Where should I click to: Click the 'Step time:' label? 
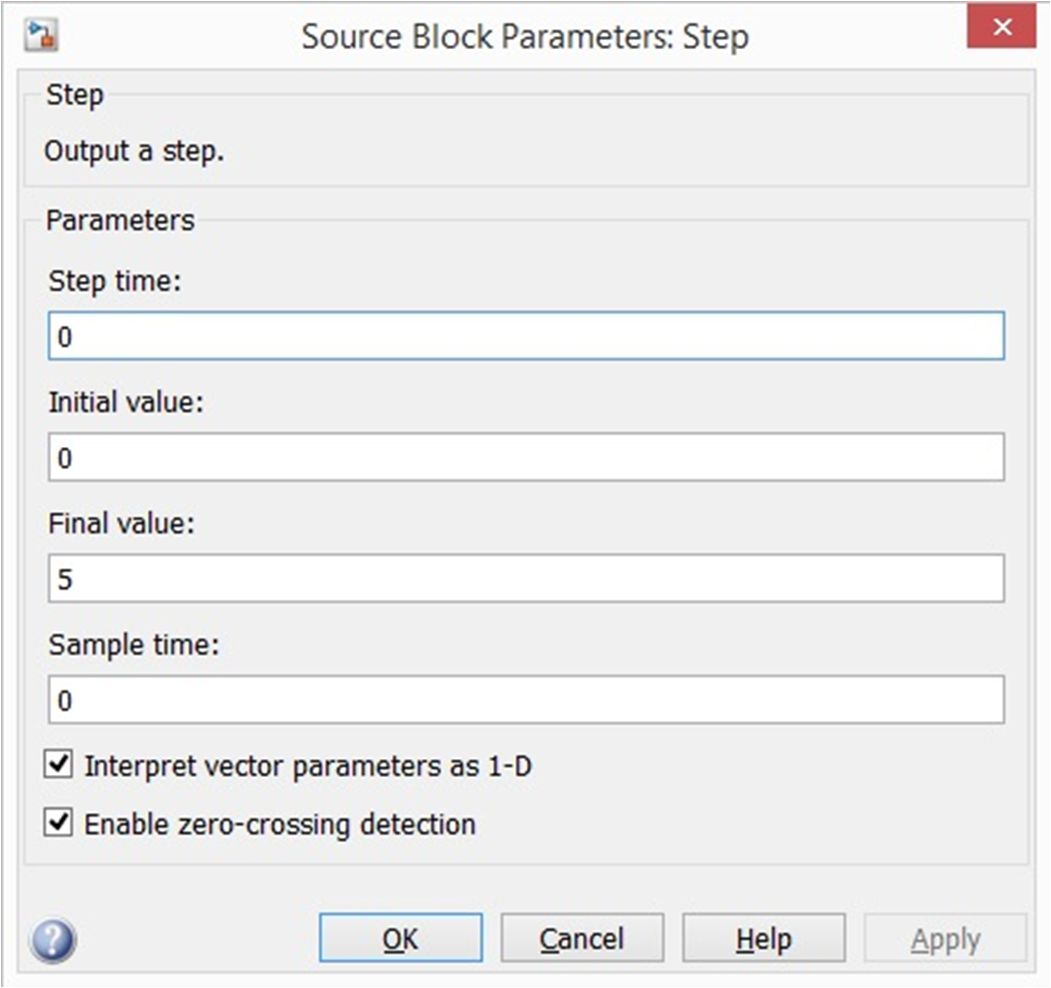[x=115, y=282]
